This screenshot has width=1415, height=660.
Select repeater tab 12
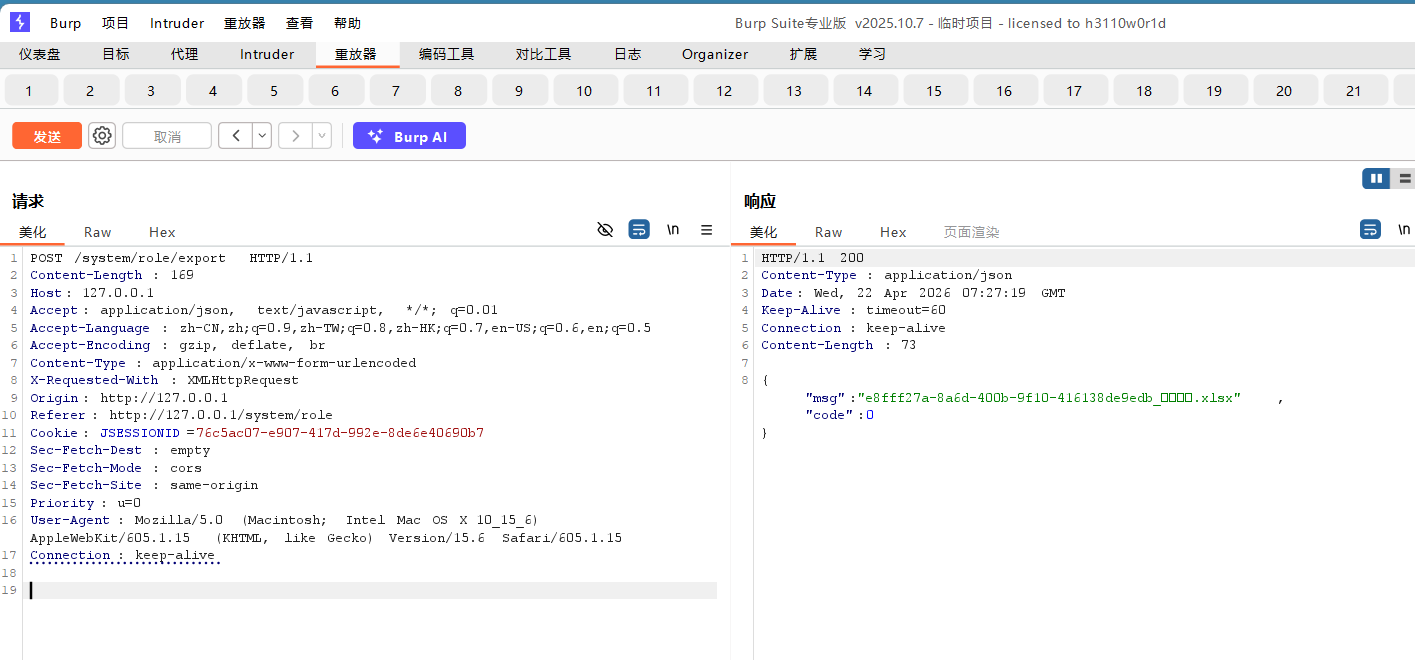pyautogui.click(x=724, y=91)
